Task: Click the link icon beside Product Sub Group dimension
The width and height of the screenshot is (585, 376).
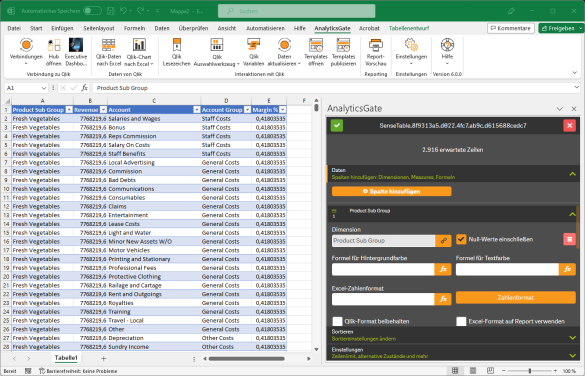Action: tap(443, 241)
